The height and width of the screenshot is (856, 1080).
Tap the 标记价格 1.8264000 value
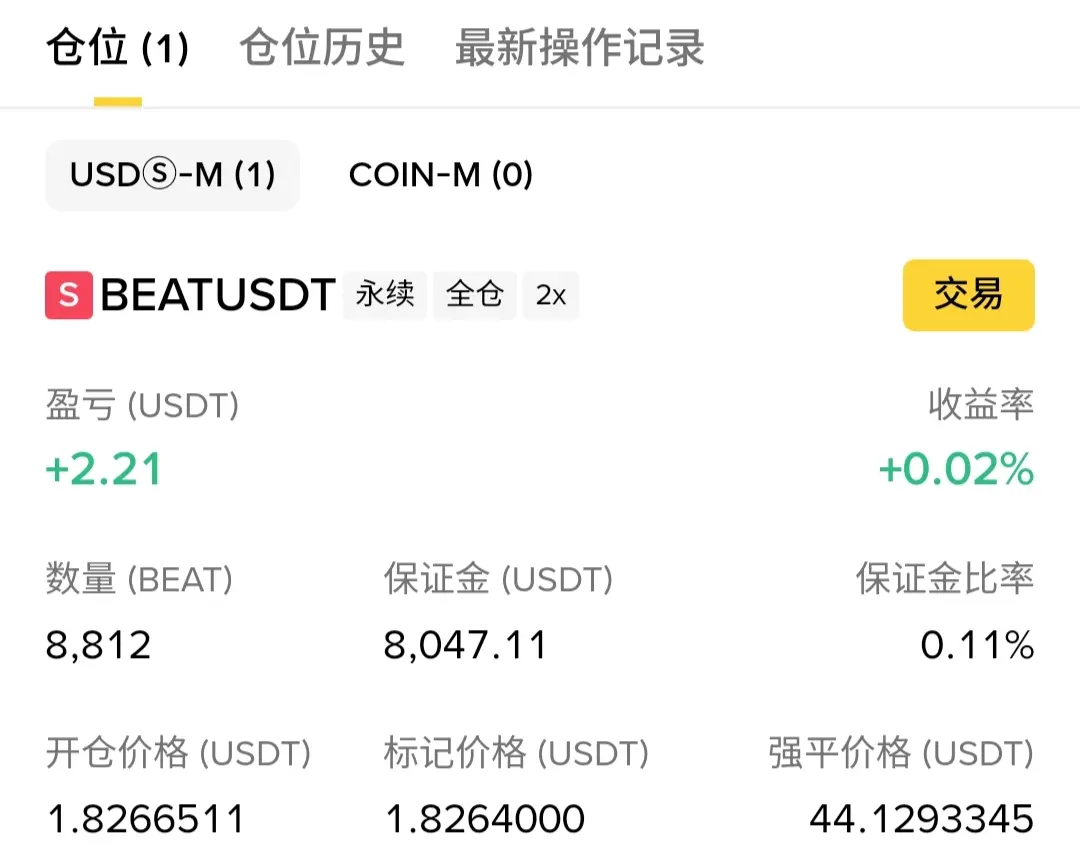pyautogui.click(x=485, y=819)
